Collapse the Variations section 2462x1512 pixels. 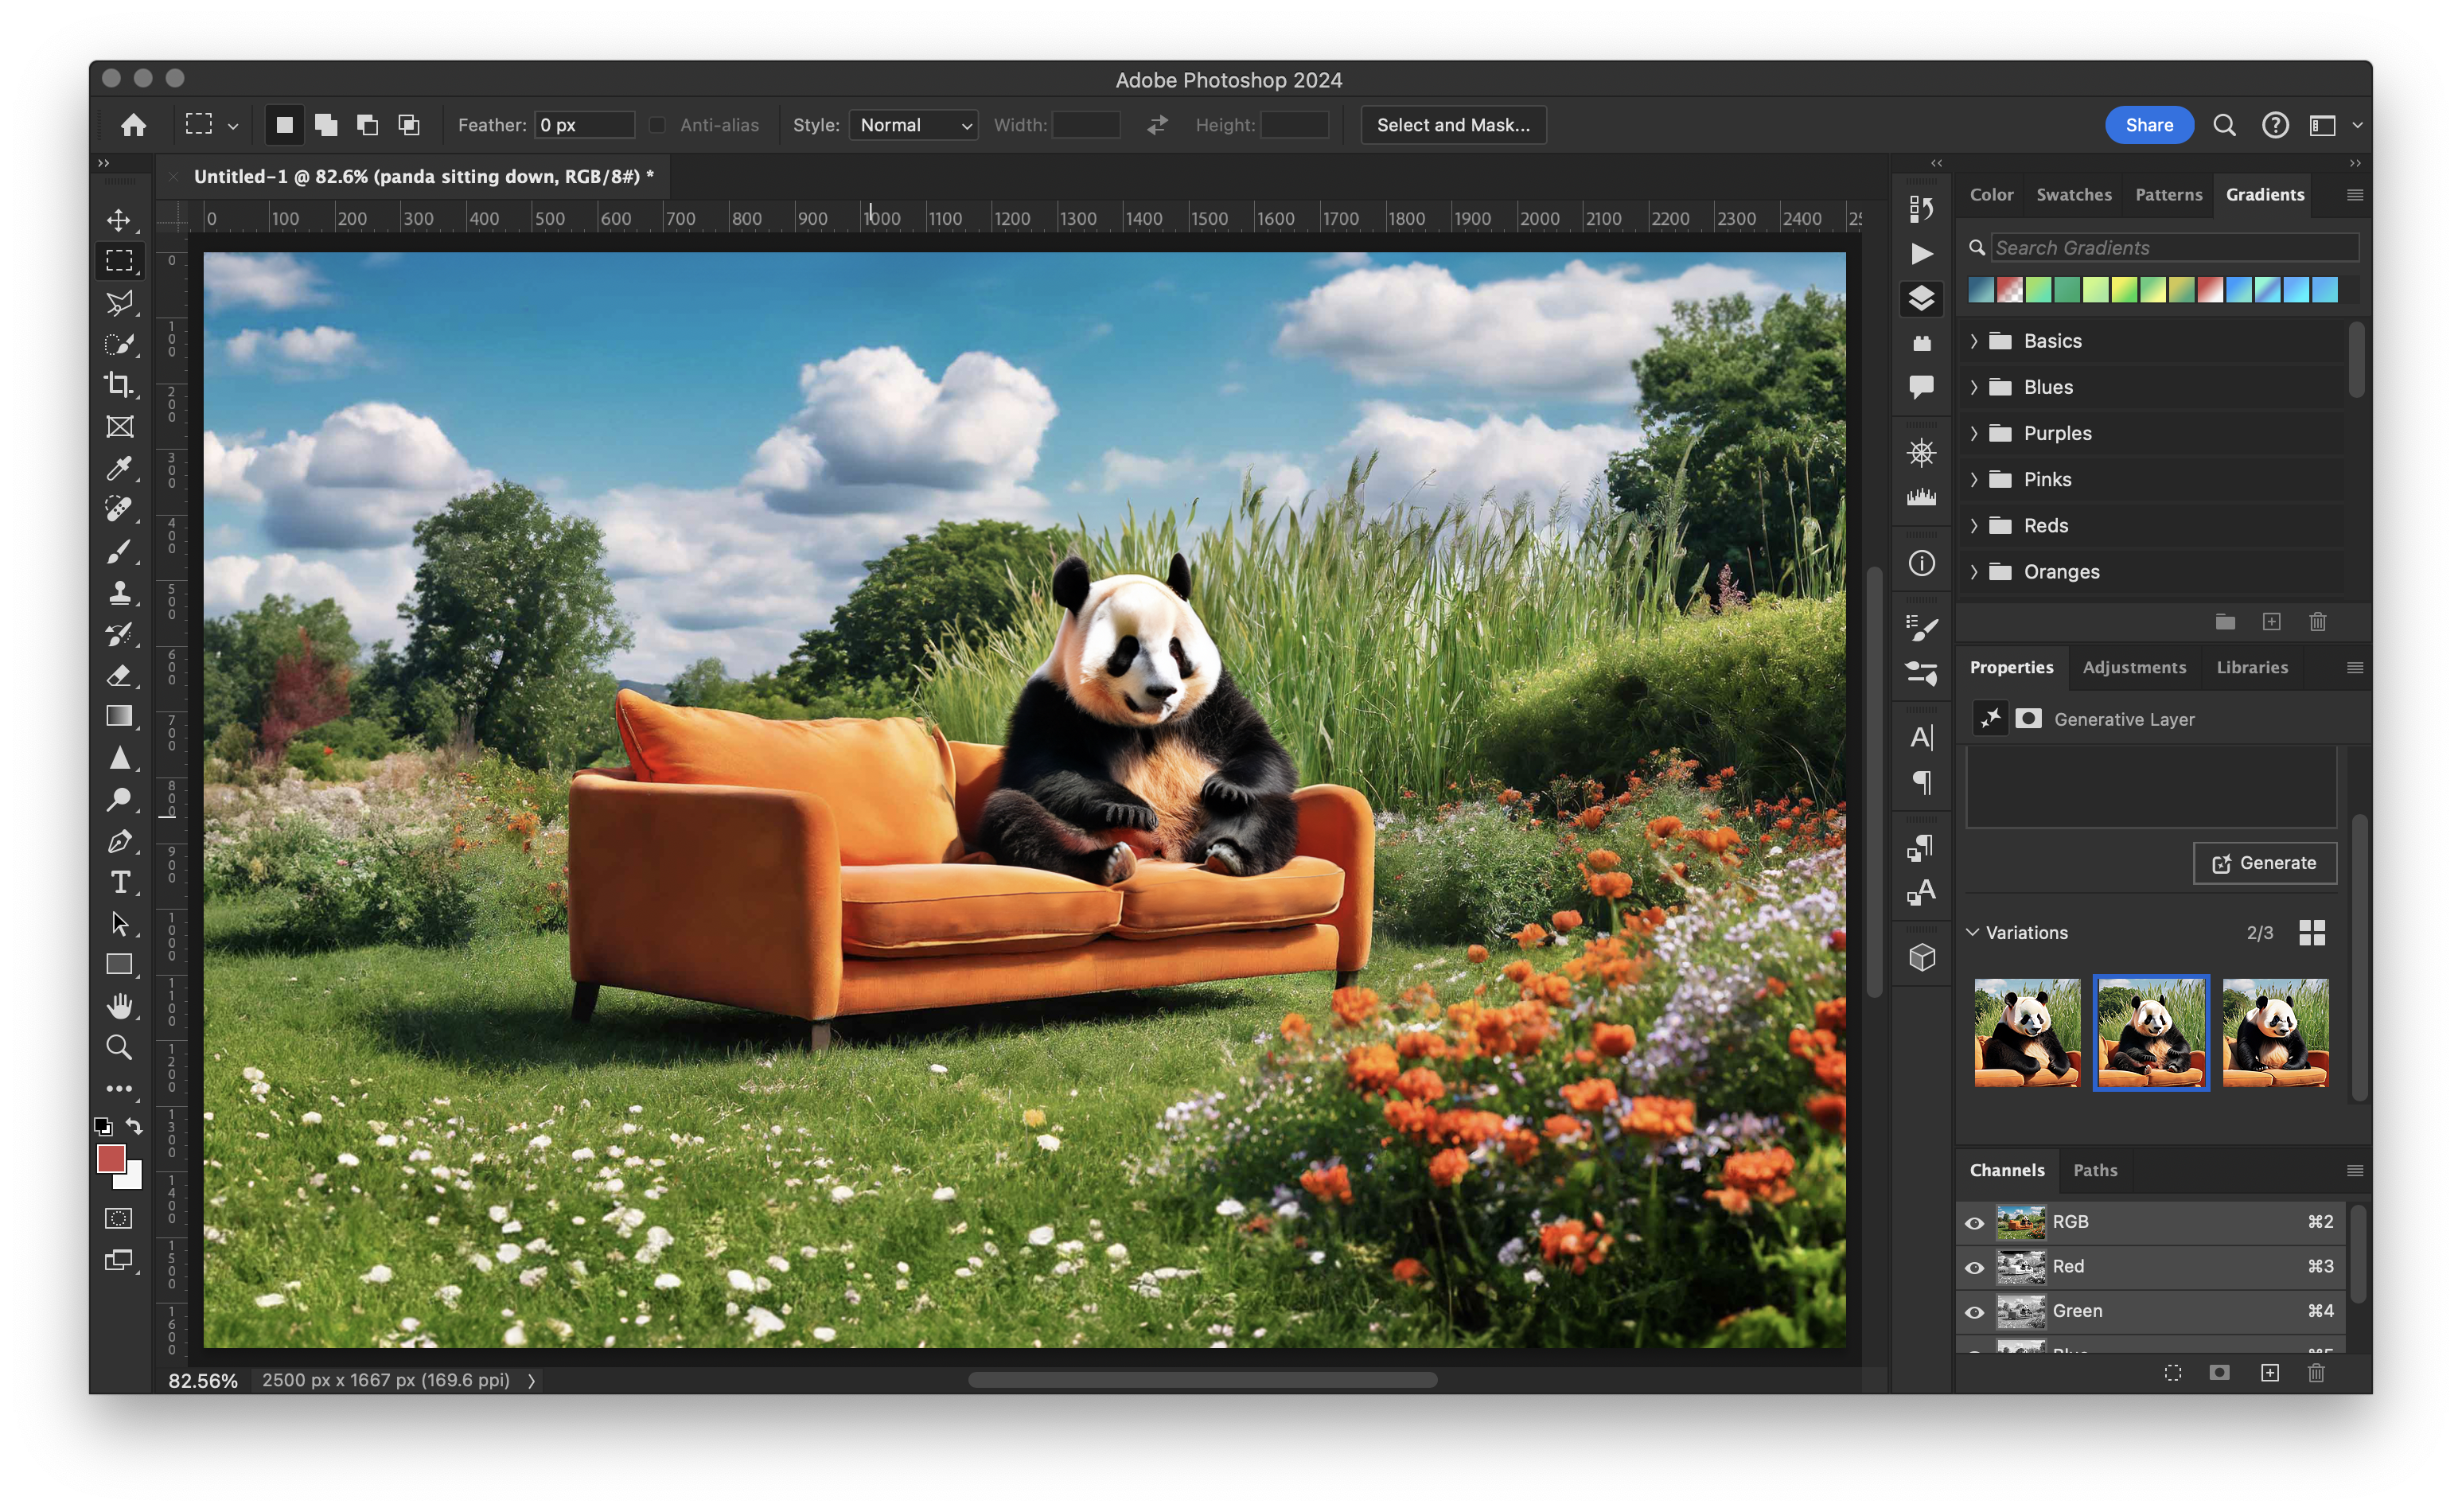1973,932
